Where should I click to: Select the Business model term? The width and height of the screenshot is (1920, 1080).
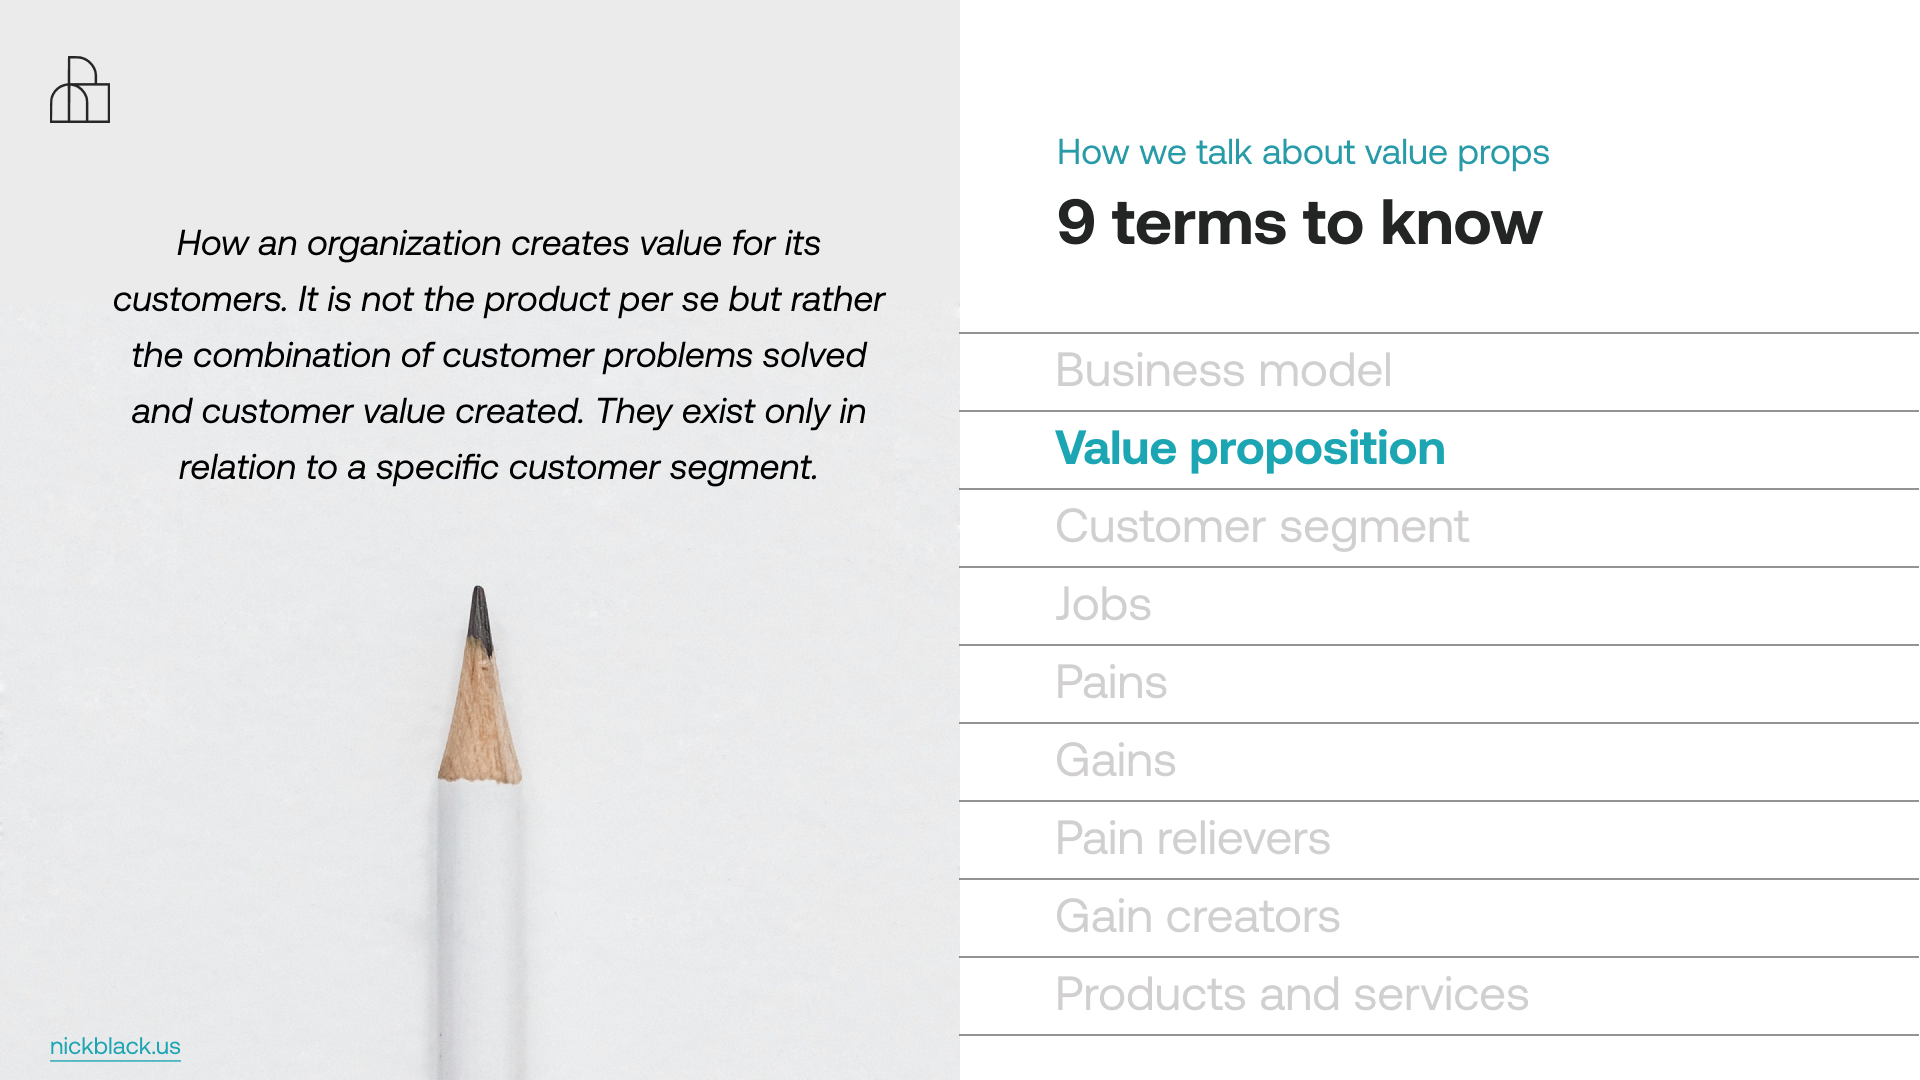pos(1223,371)
